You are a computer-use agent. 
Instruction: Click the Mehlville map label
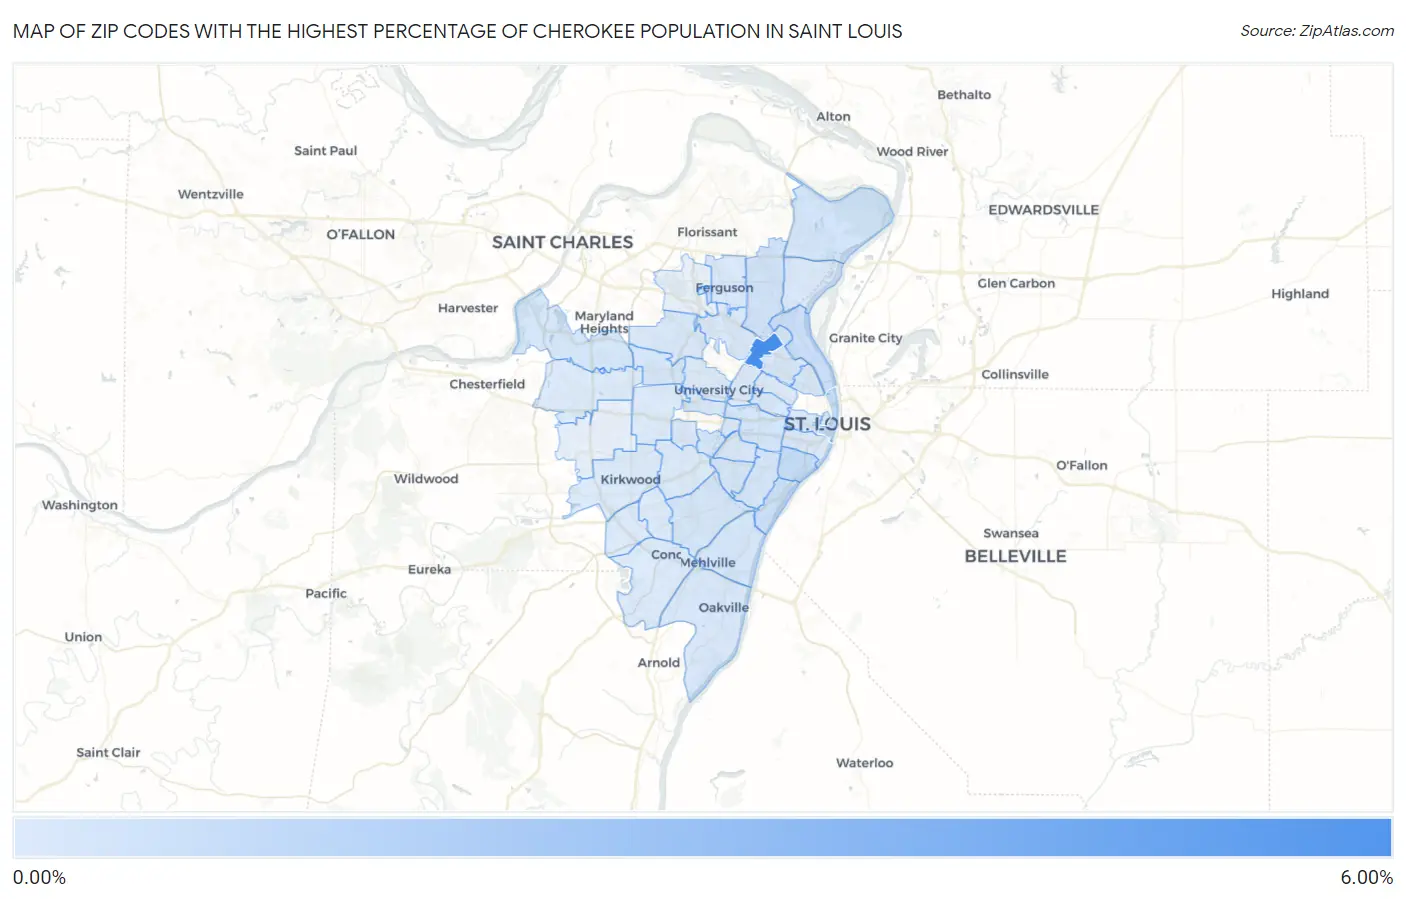point(708,563)
